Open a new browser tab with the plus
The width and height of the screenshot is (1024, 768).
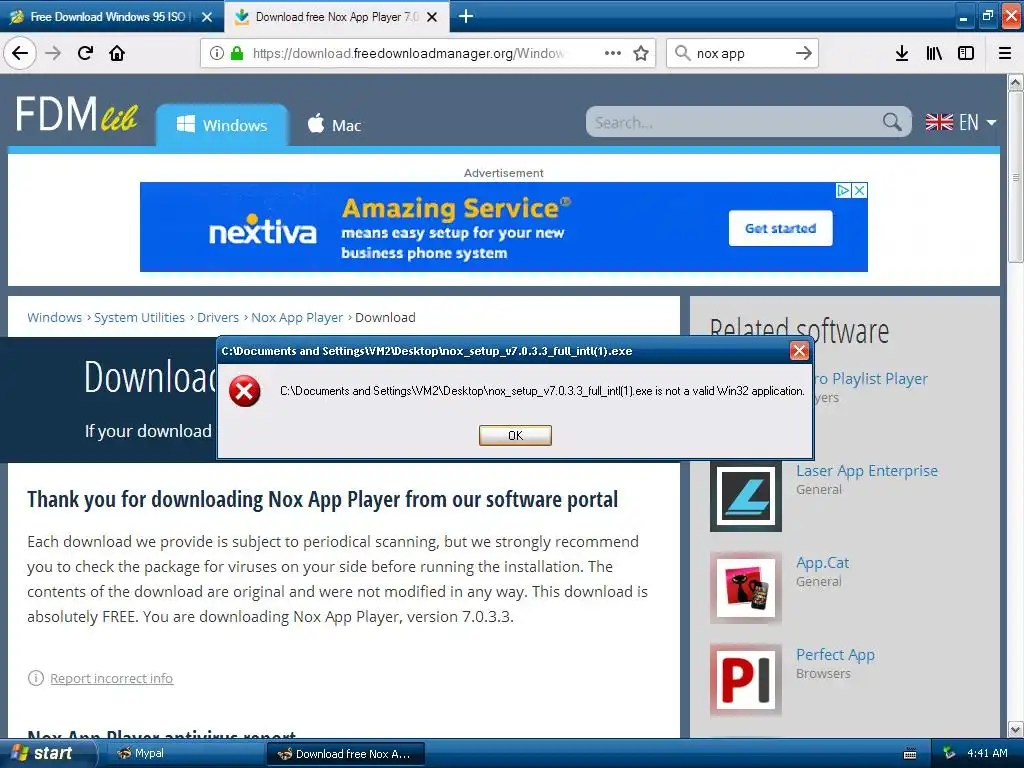tap(466, 16)
